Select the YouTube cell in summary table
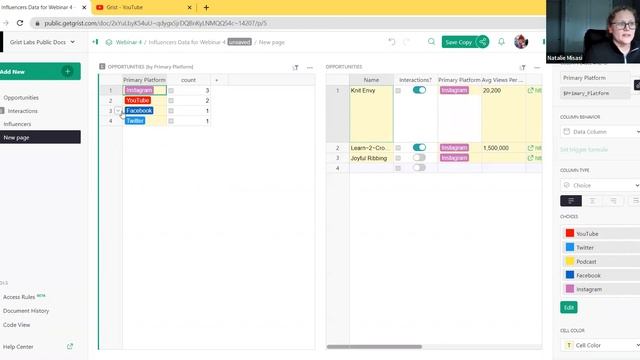Viewport: 640px width, 360px height. [144, 100]
